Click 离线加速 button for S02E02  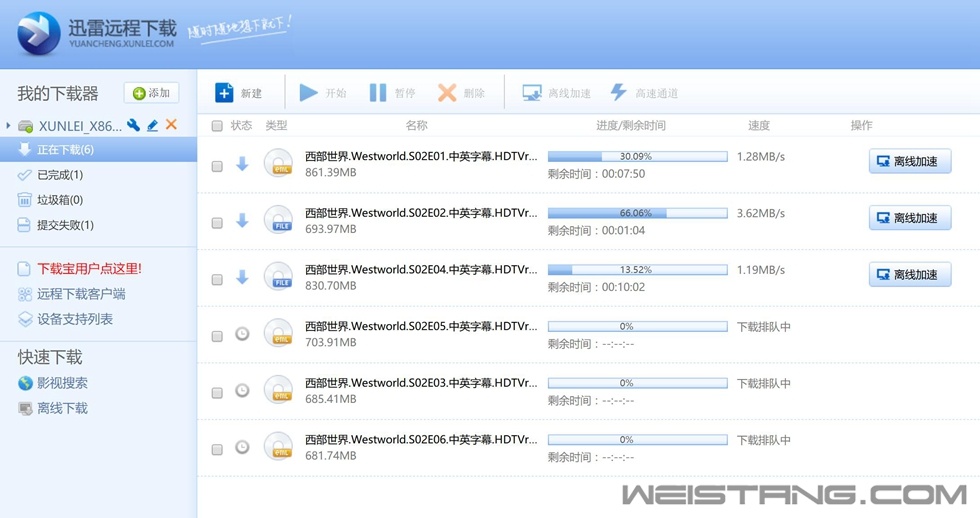click(x=910, y=218)
